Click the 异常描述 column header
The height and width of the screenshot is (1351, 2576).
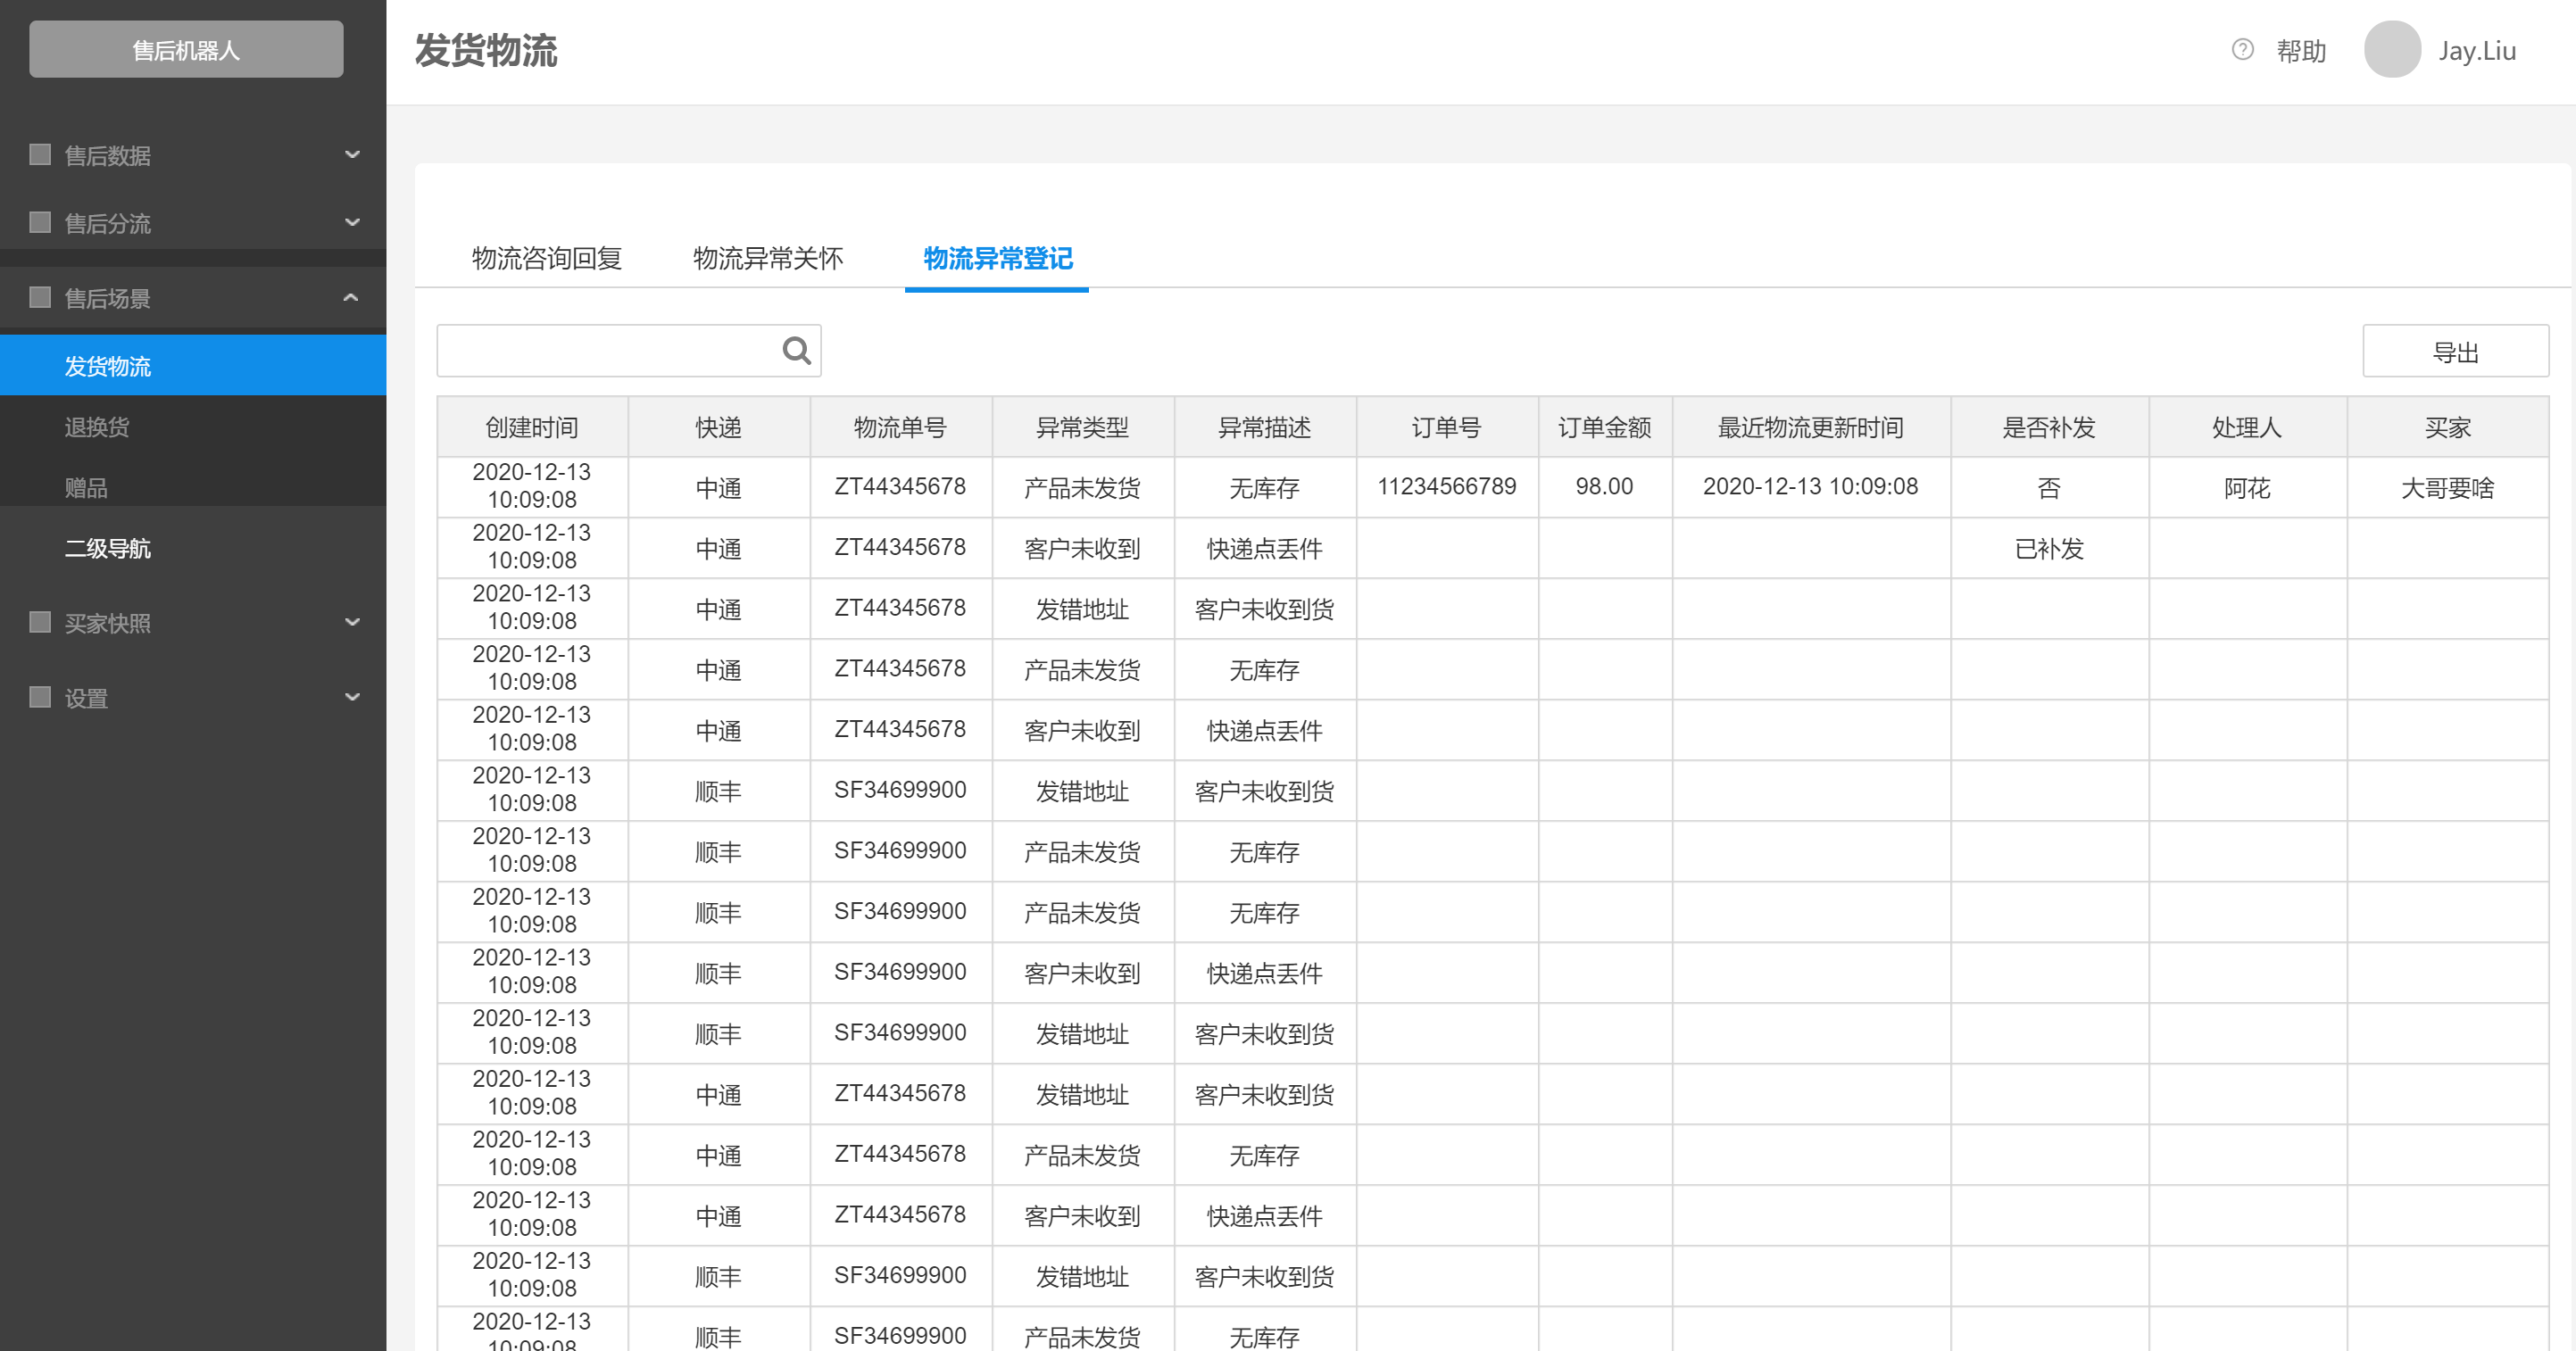point(1264,427)
